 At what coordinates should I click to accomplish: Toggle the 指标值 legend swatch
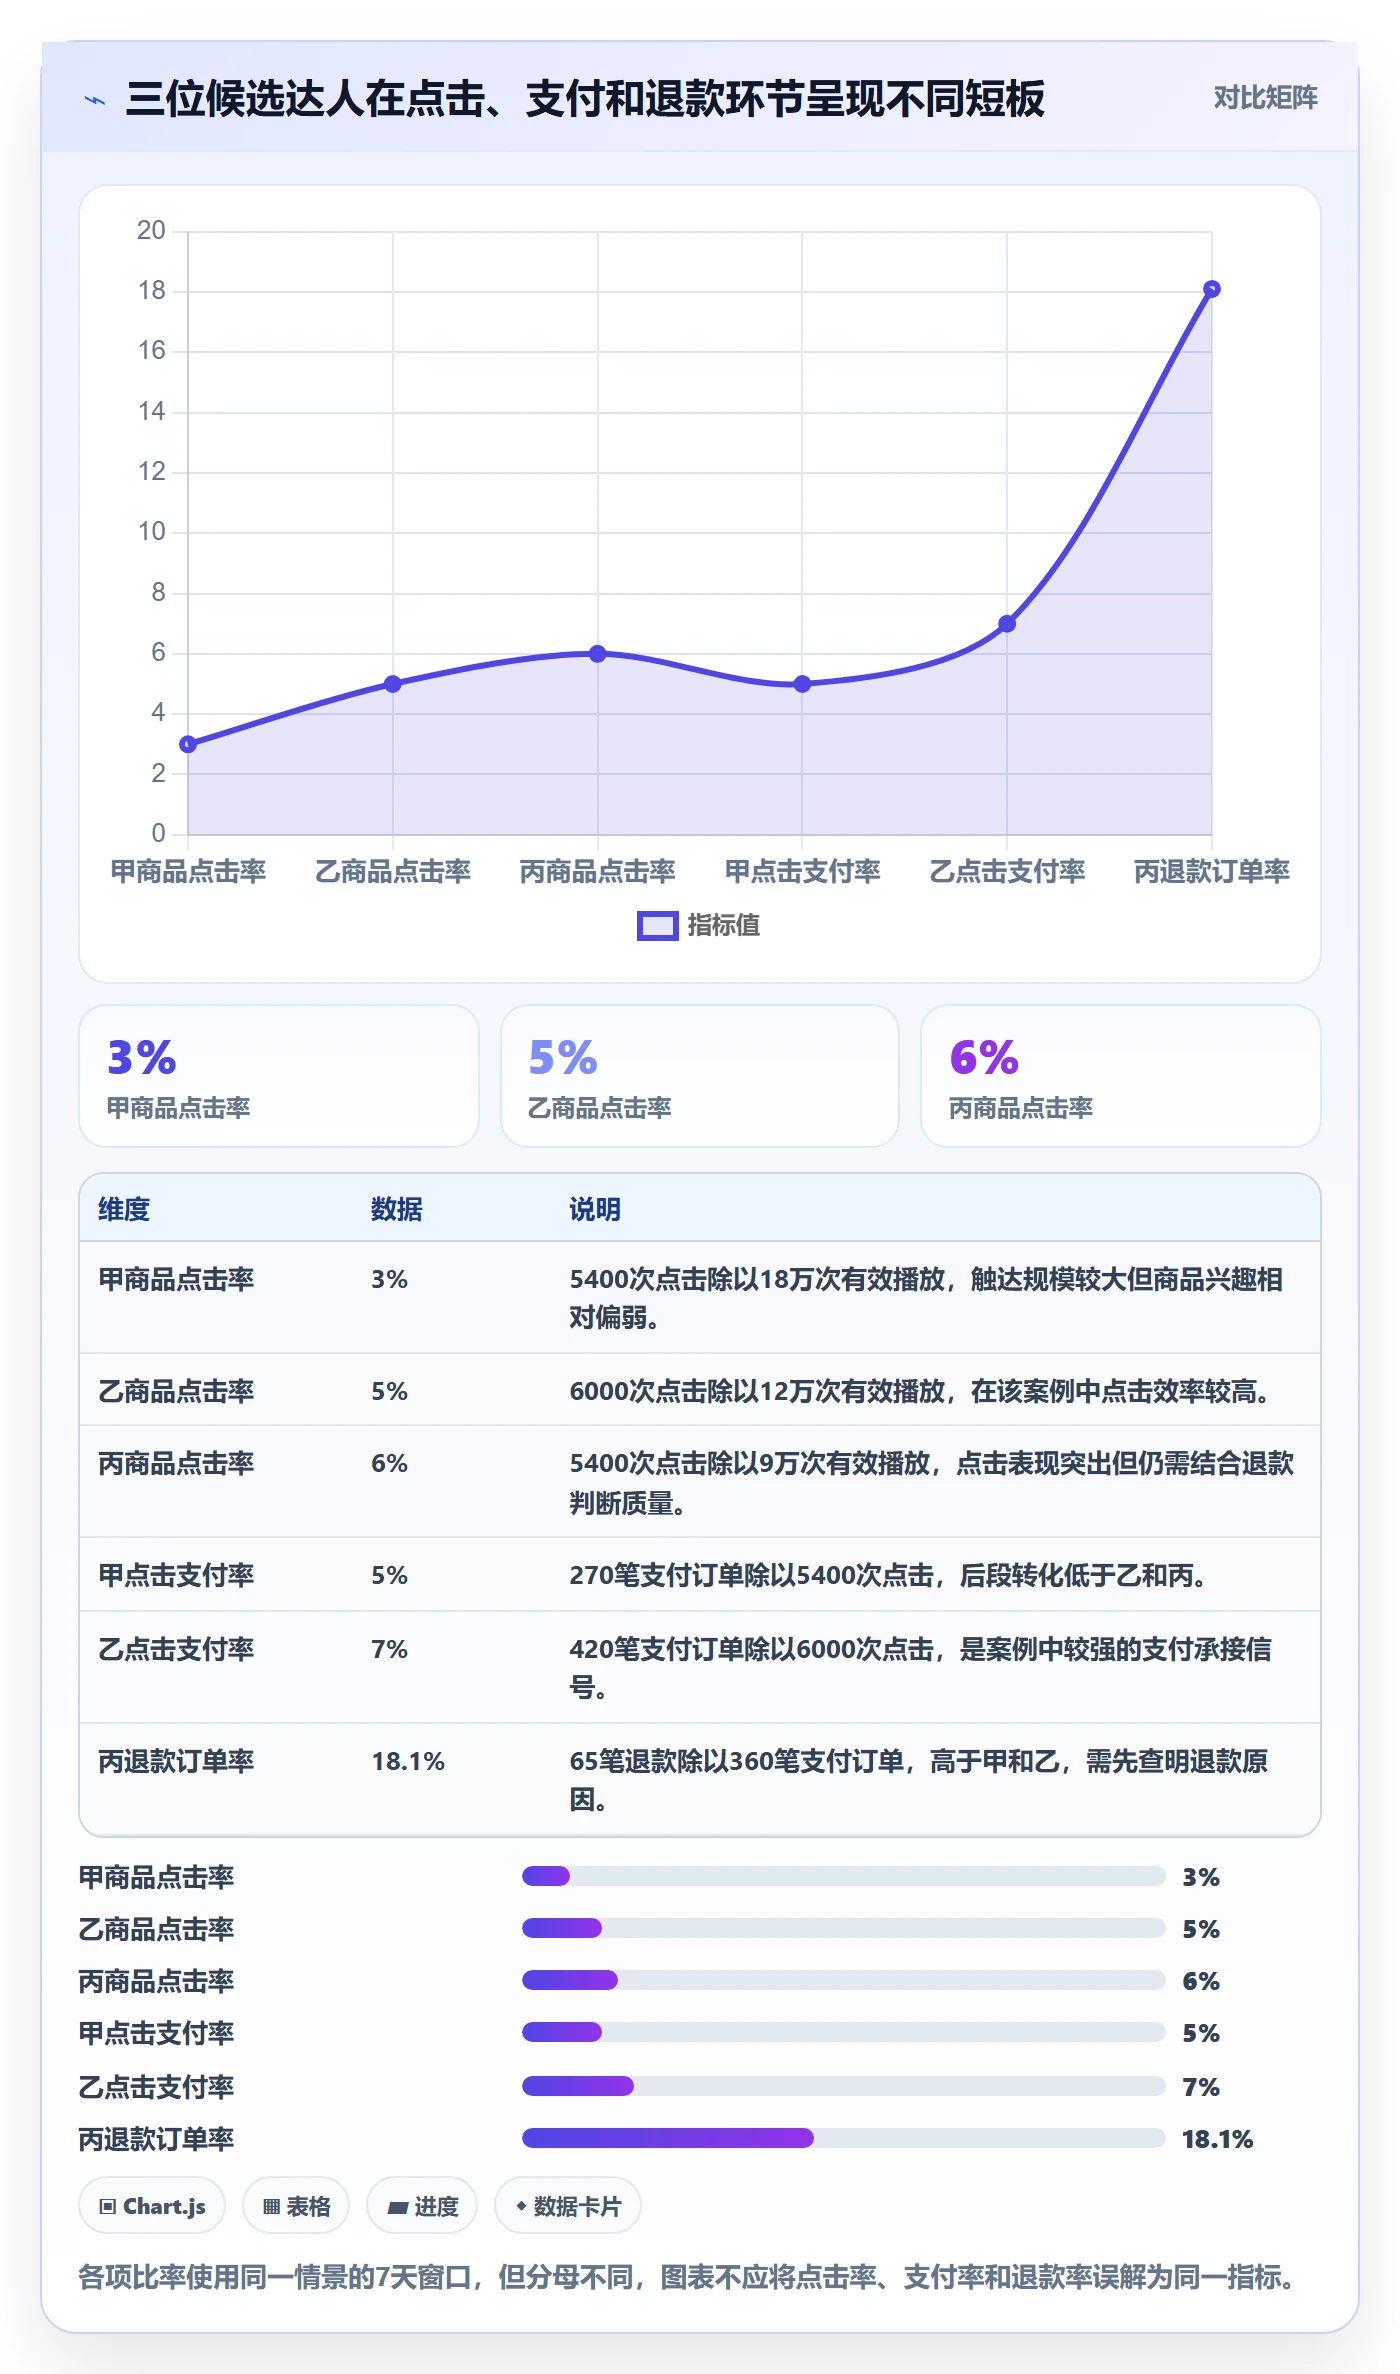(x=658, y=926)
